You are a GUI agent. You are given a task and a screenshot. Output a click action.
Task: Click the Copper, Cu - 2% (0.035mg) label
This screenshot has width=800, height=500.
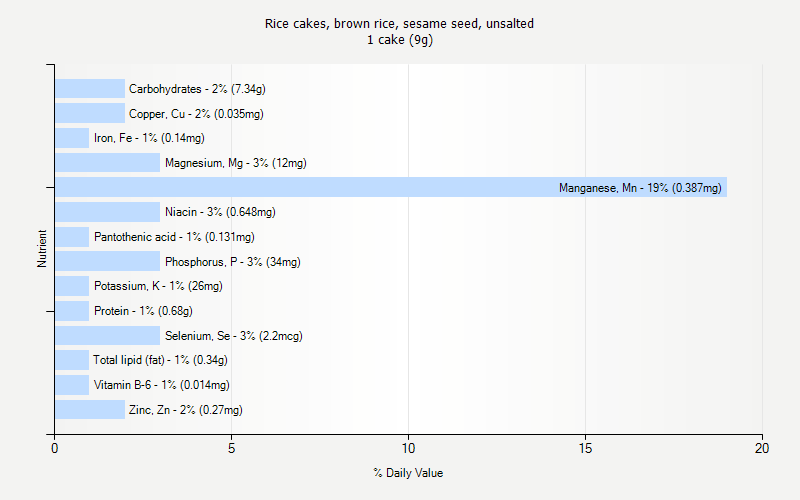196,114
